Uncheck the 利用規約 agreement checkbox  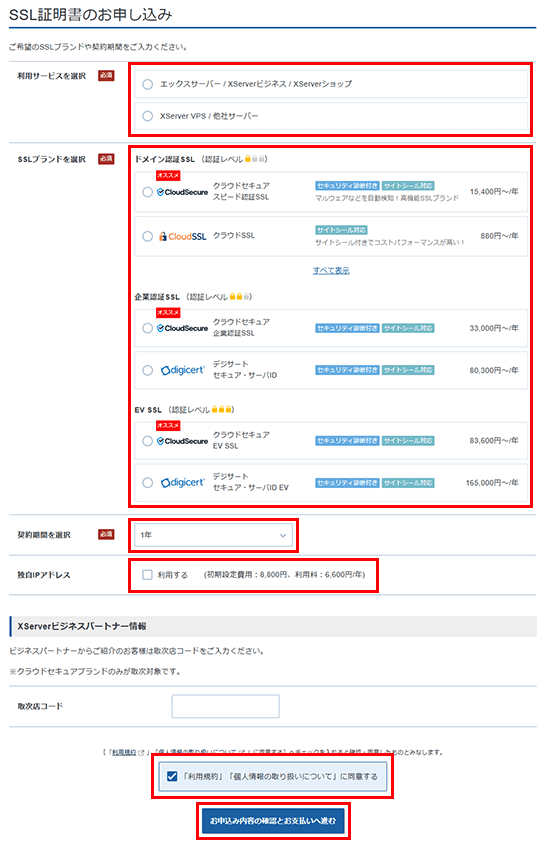tap(172, 776)
